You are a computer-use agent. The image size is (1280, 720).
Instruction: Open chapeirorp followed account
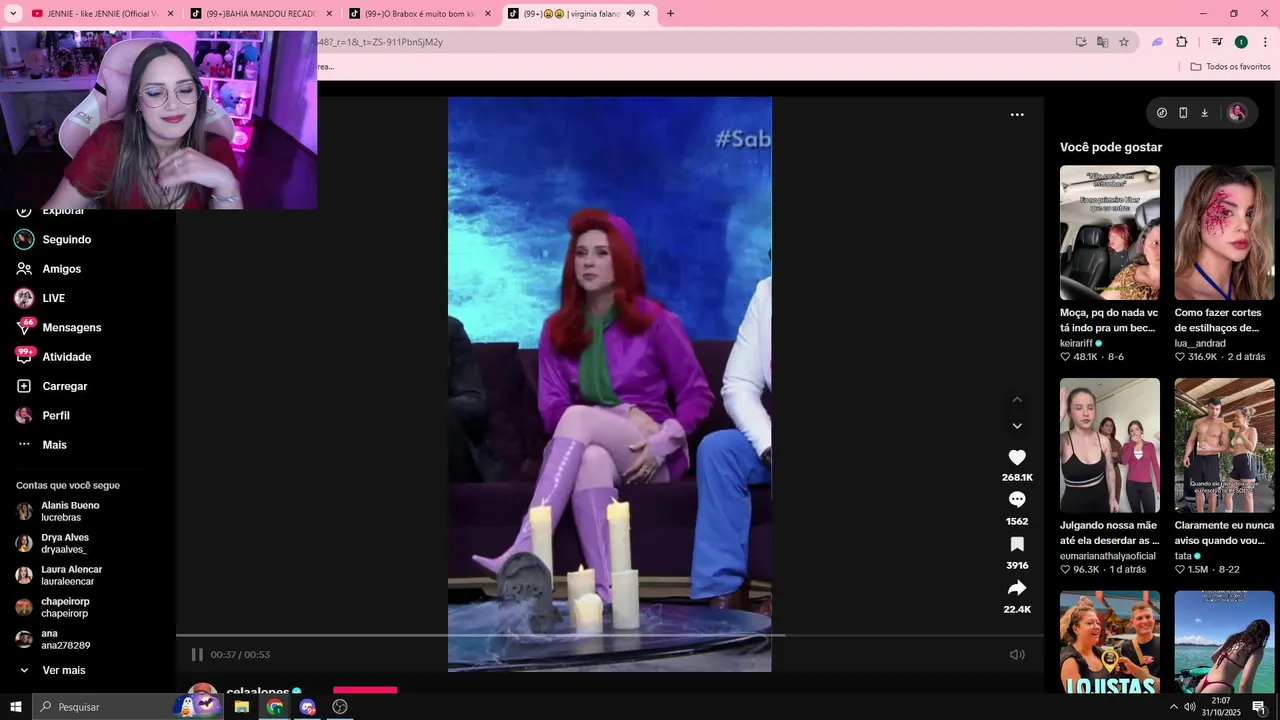(x=65, y=607)
